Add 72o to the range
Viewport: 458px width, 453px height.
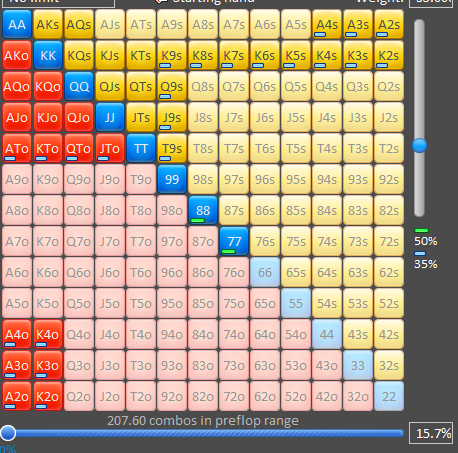click(x=234, y=396)
